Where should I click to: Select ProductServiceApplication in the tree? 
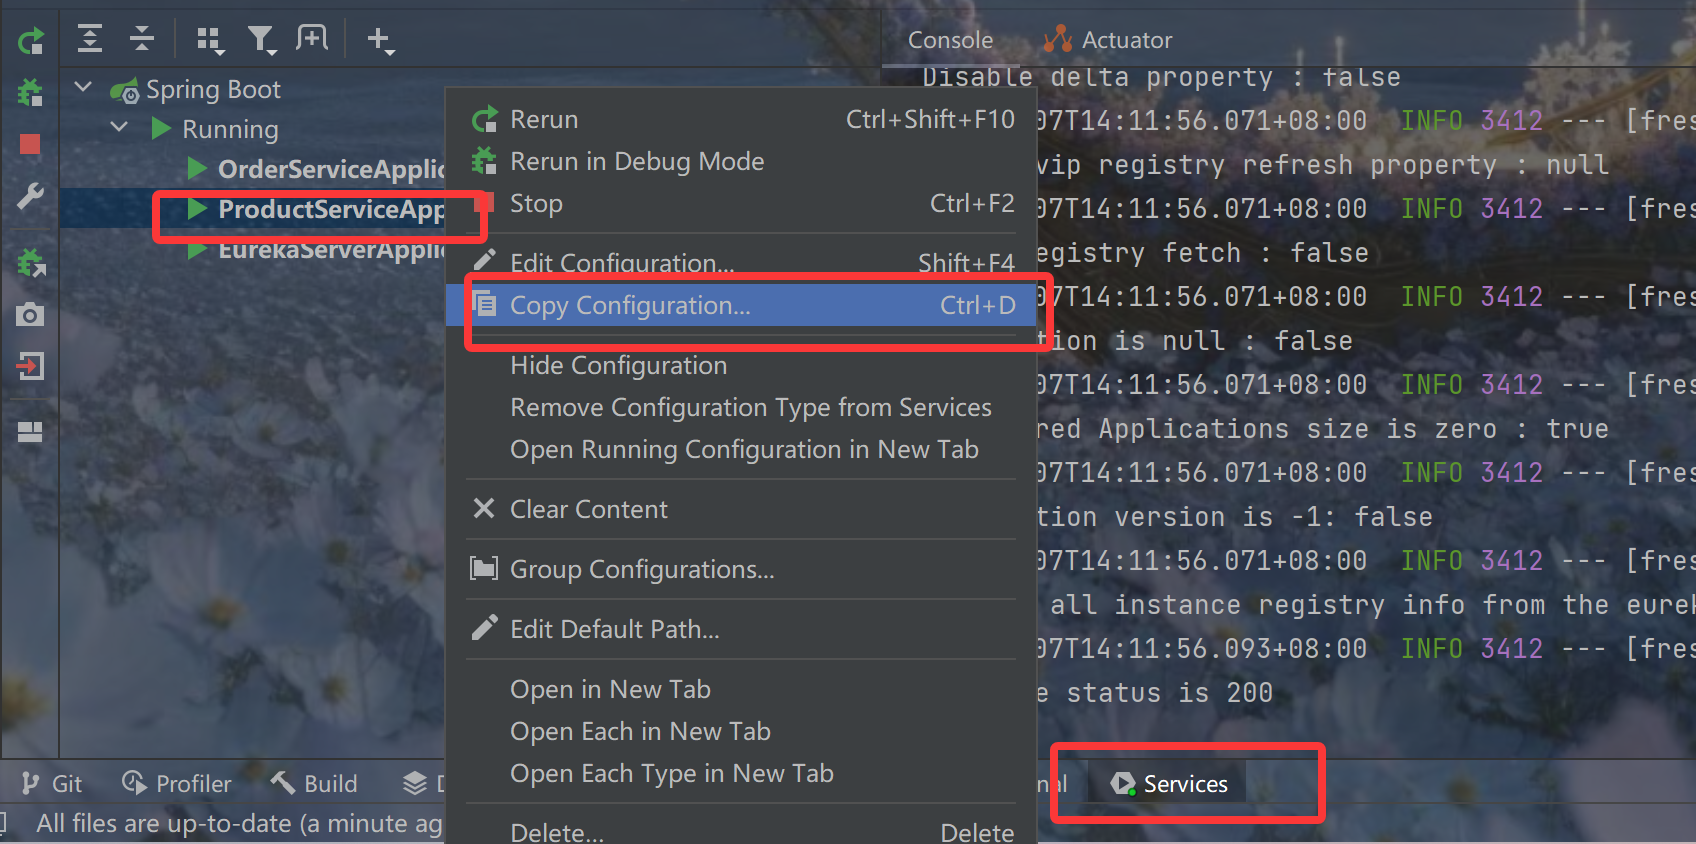(x=331, y=209)
